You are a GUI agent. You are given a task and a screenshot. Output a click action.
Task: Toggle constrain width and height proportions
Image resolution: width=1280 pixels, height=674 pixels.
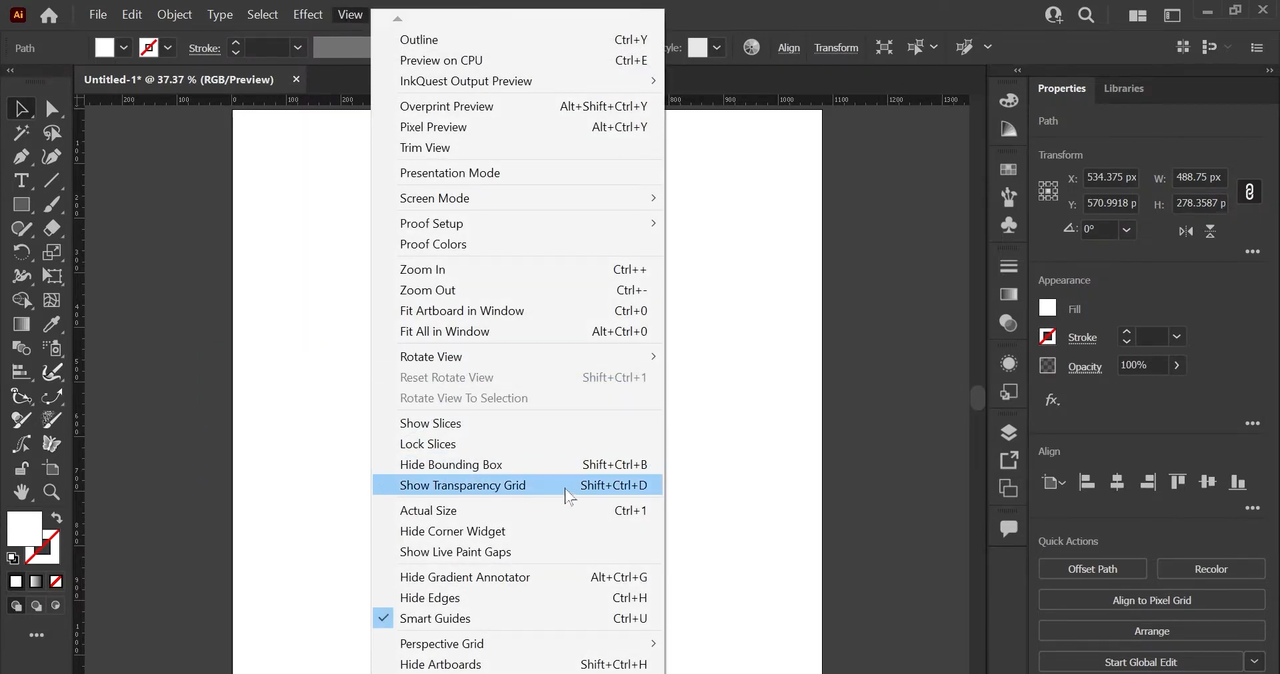pos(1249,191)
